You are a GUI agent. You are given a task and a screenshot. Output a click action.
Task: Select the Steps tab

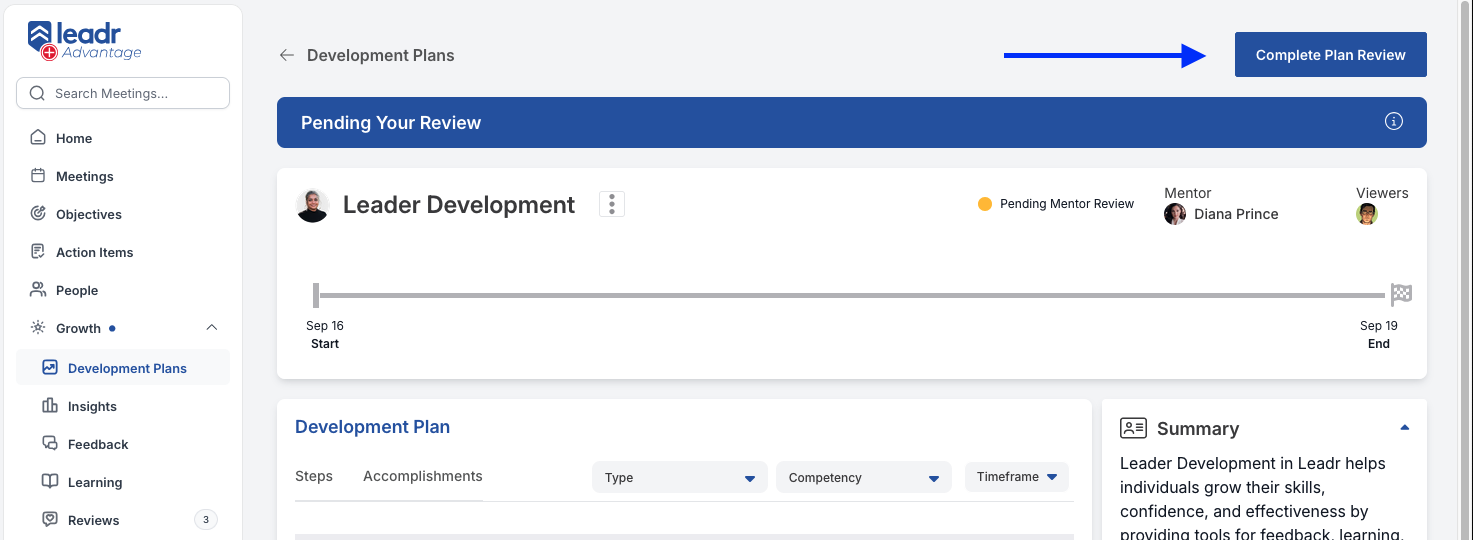(x=314, y=476)
